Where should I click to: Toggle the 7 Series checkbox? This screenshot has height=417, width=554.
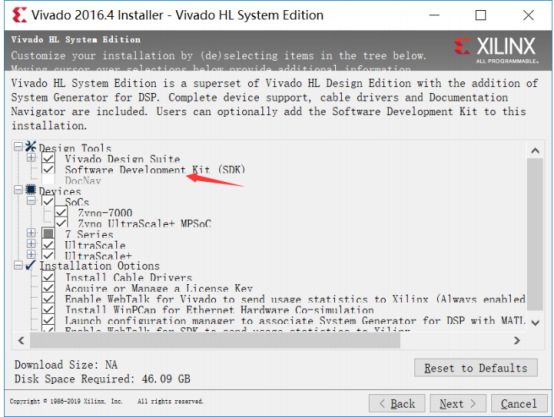coord(48,233)
